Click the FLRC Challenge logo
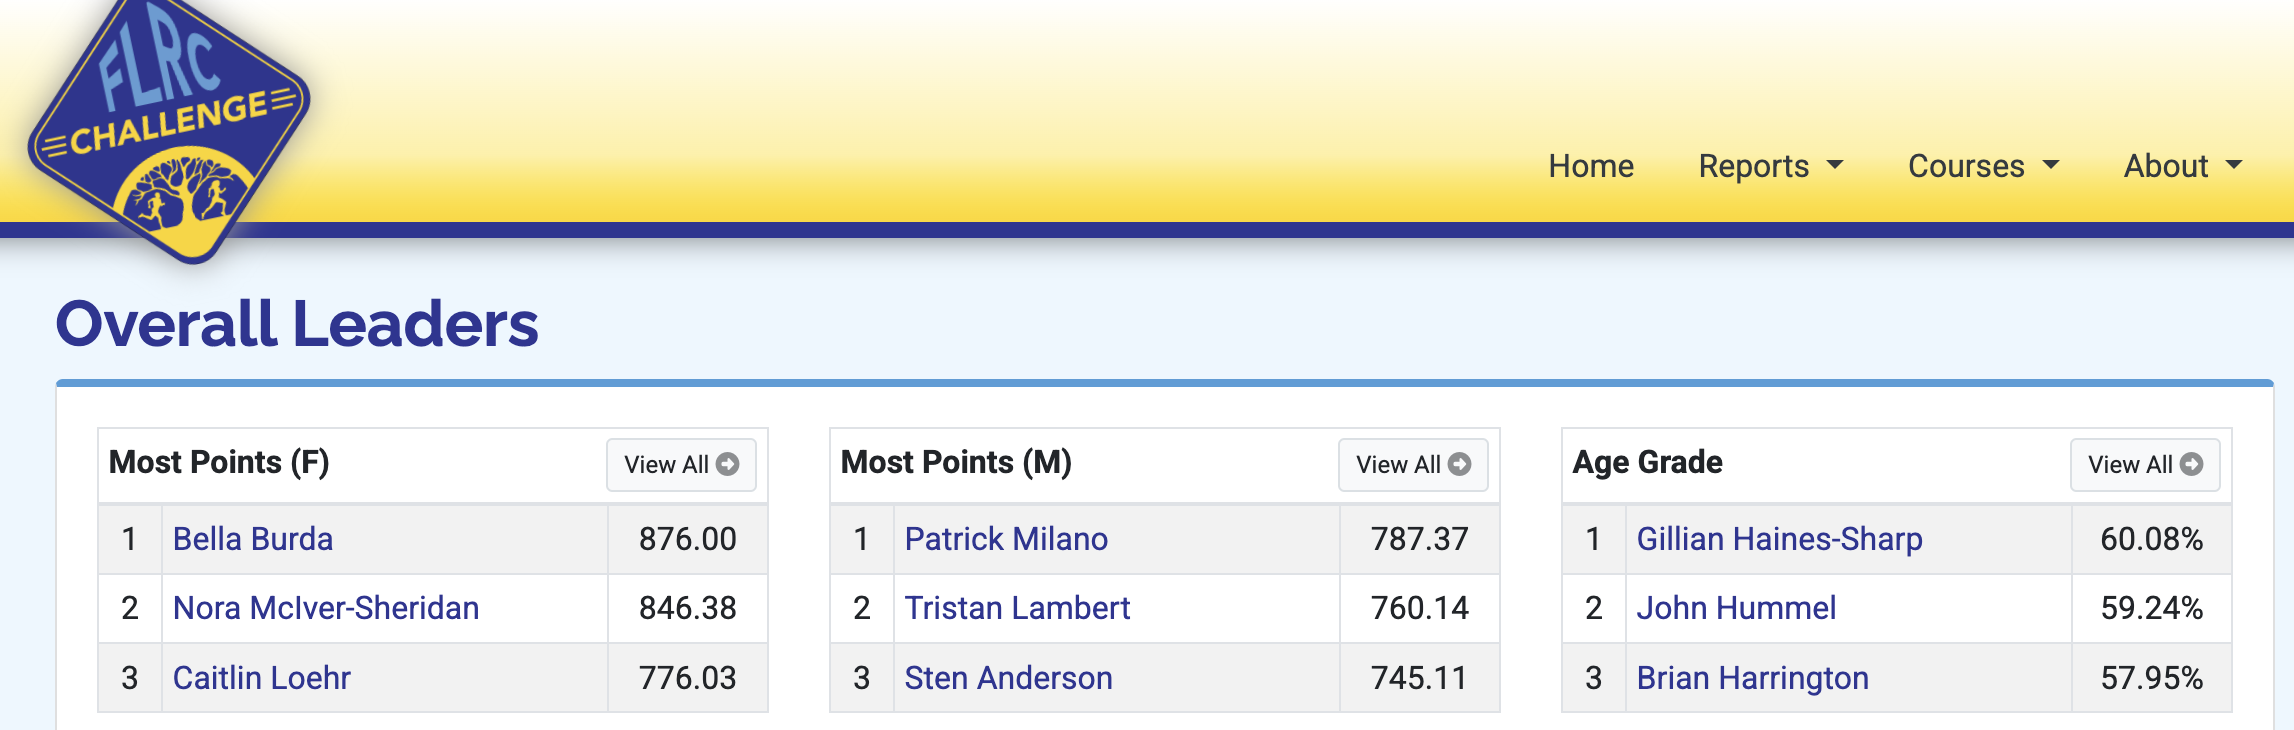The width and height of the screenshot is (2294, 730). point(169,125)
